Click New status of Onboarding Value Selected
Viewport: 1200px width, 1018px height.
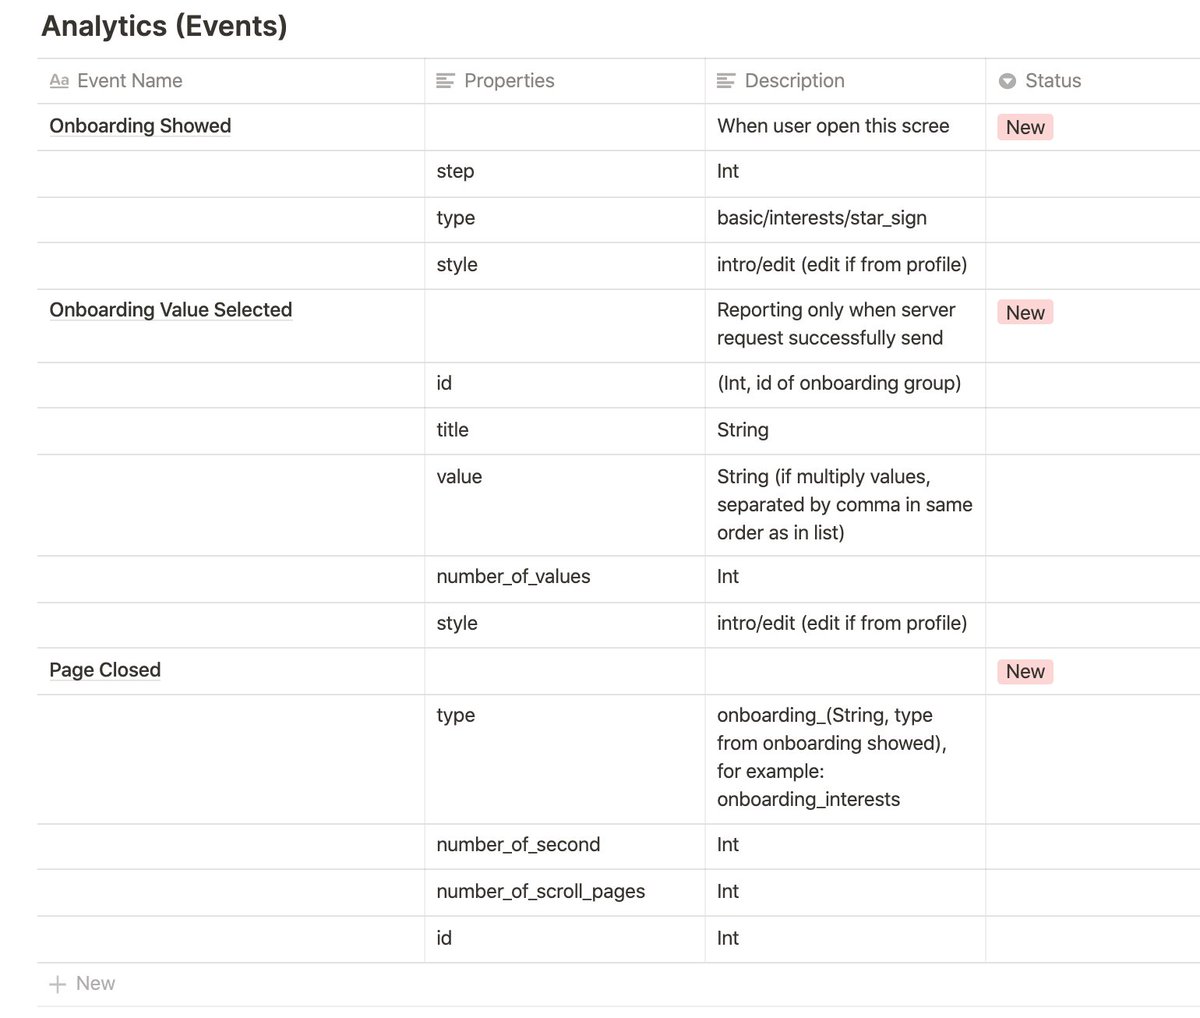[x=1025, y=313]
